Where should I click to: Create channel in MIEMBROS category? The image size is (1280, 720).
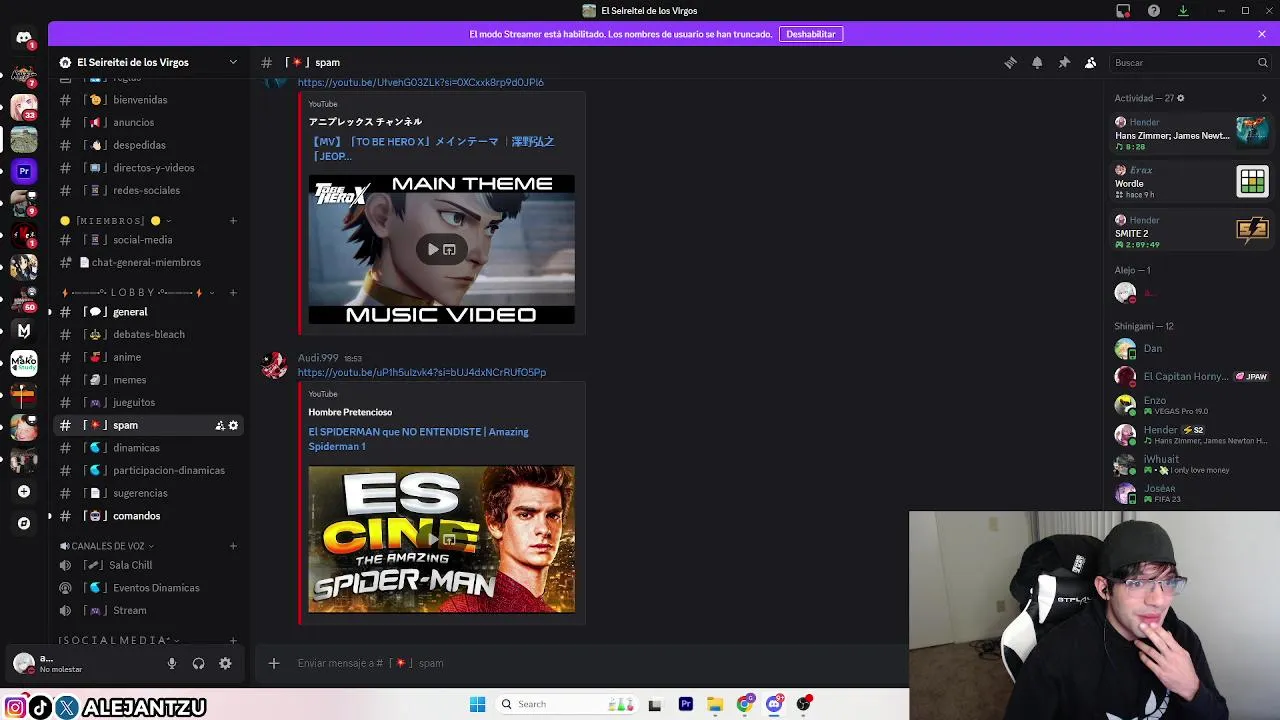click(x=233, y=220)
